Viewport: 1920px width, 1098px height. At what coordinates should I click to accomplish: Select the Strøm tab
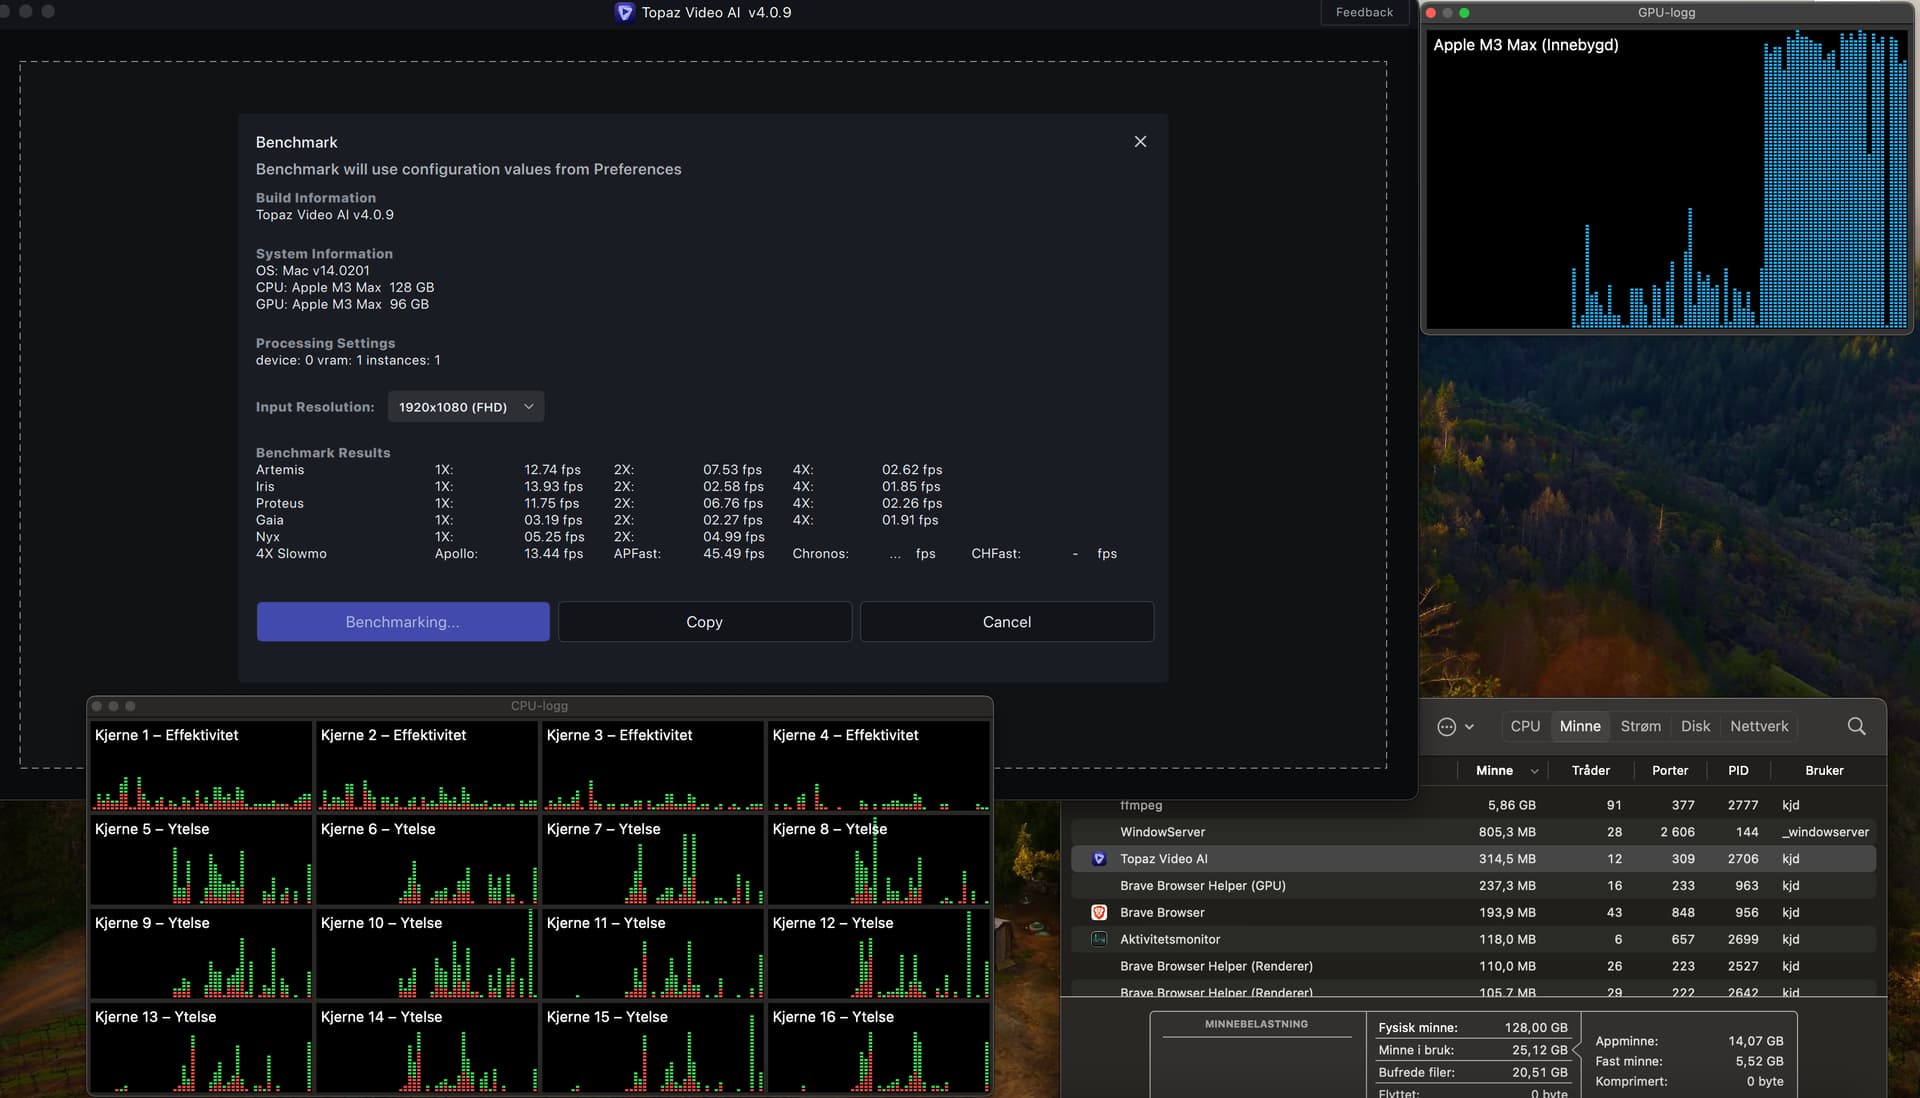click(x=1640, y=726)
